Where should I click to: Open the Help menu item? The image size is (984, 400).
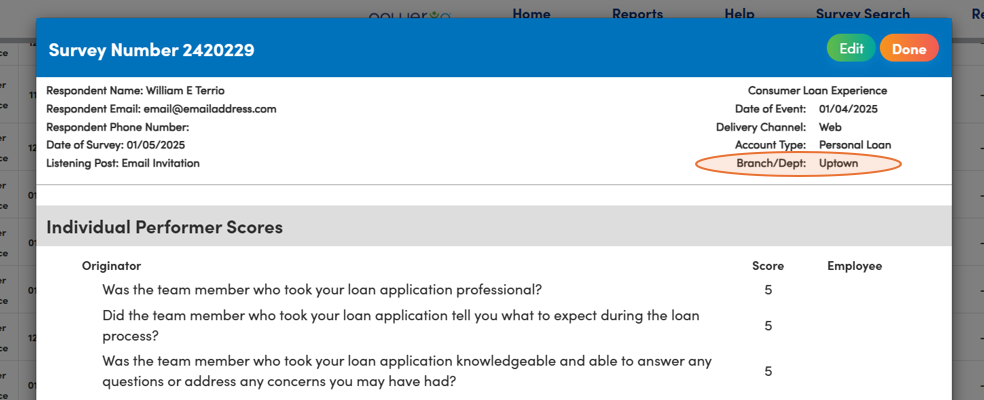coord(739,13)
